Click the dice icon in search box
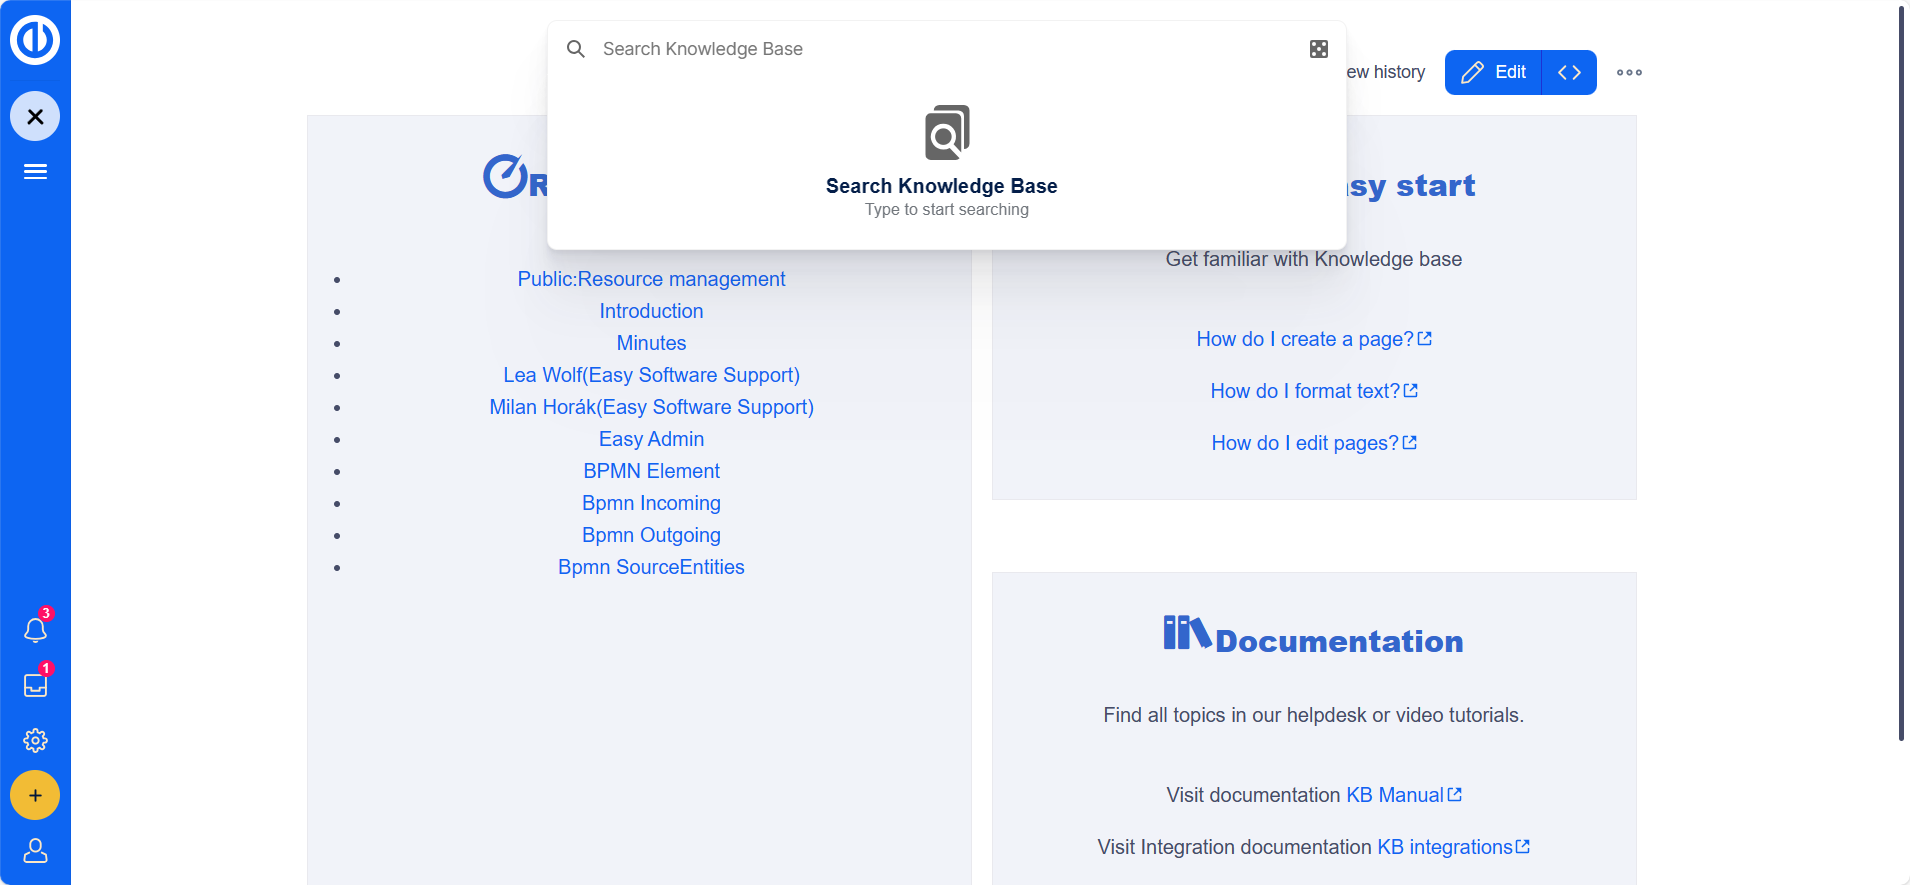Screen dimensions: 1910x885 tap(1318, 49)
